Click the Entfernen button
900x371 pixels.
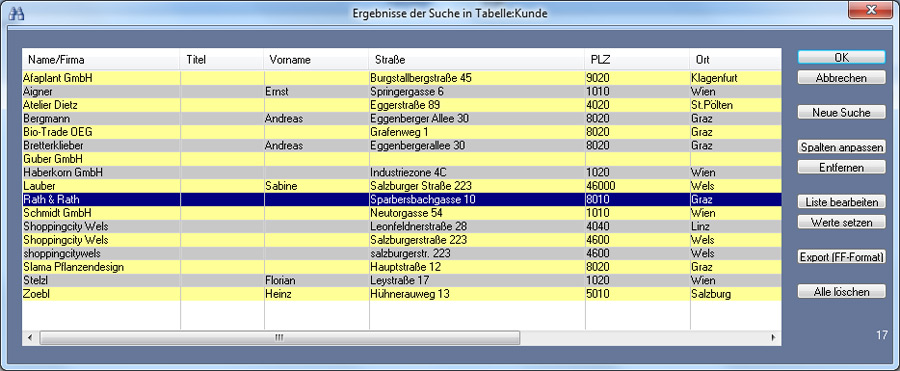tap(841, 167)
